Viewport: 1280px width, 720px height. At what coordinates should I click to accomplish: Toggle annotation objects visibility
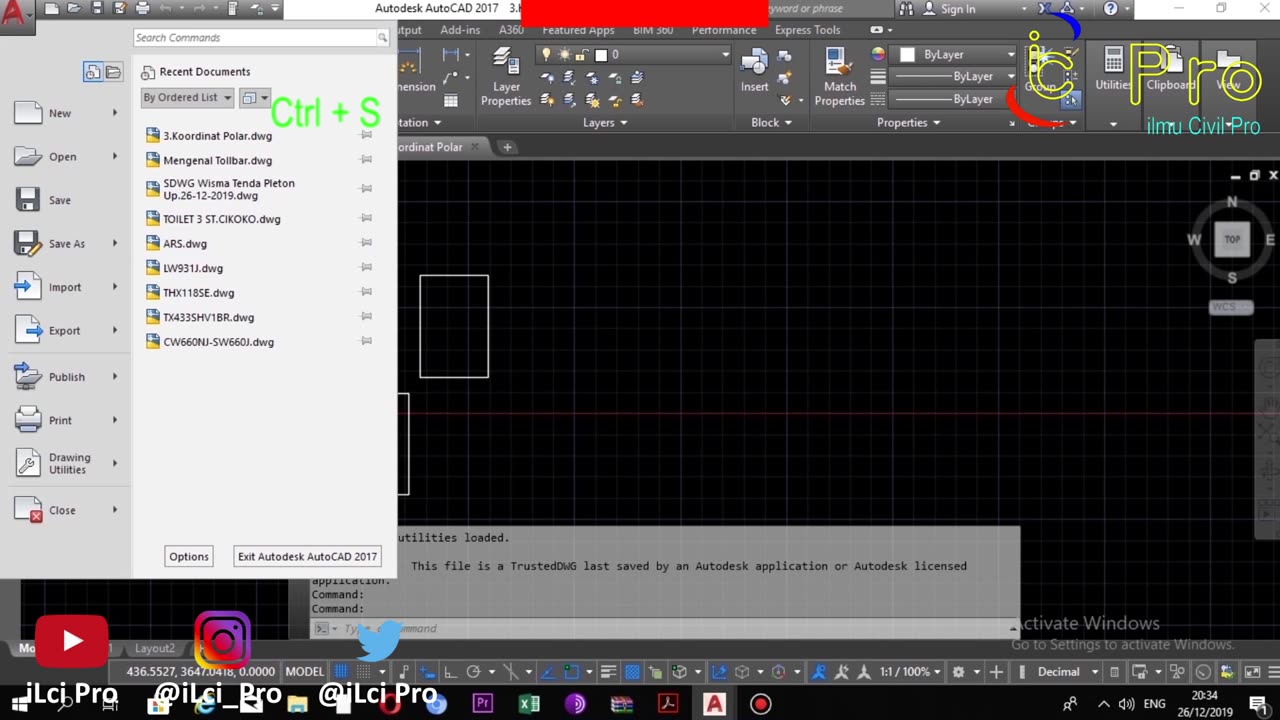pyautogui.click(x=819, y=672)
